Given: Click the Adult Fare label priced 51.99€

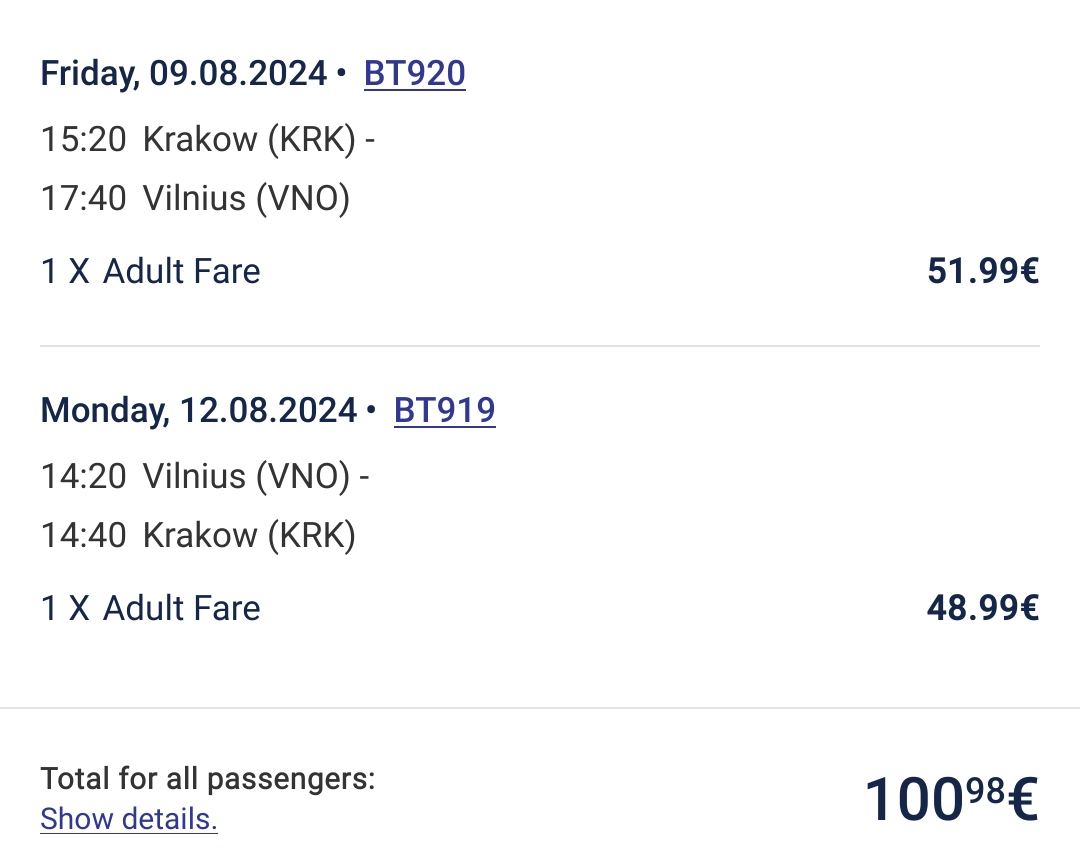Looking at the screenshot, I should pos(150,271).
